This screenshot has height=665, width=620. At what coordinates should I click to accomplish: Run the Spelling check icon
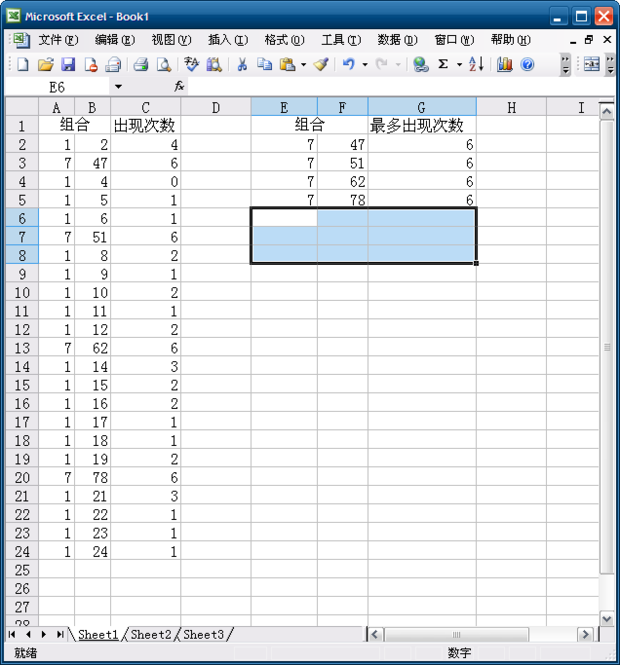[191, 64]
